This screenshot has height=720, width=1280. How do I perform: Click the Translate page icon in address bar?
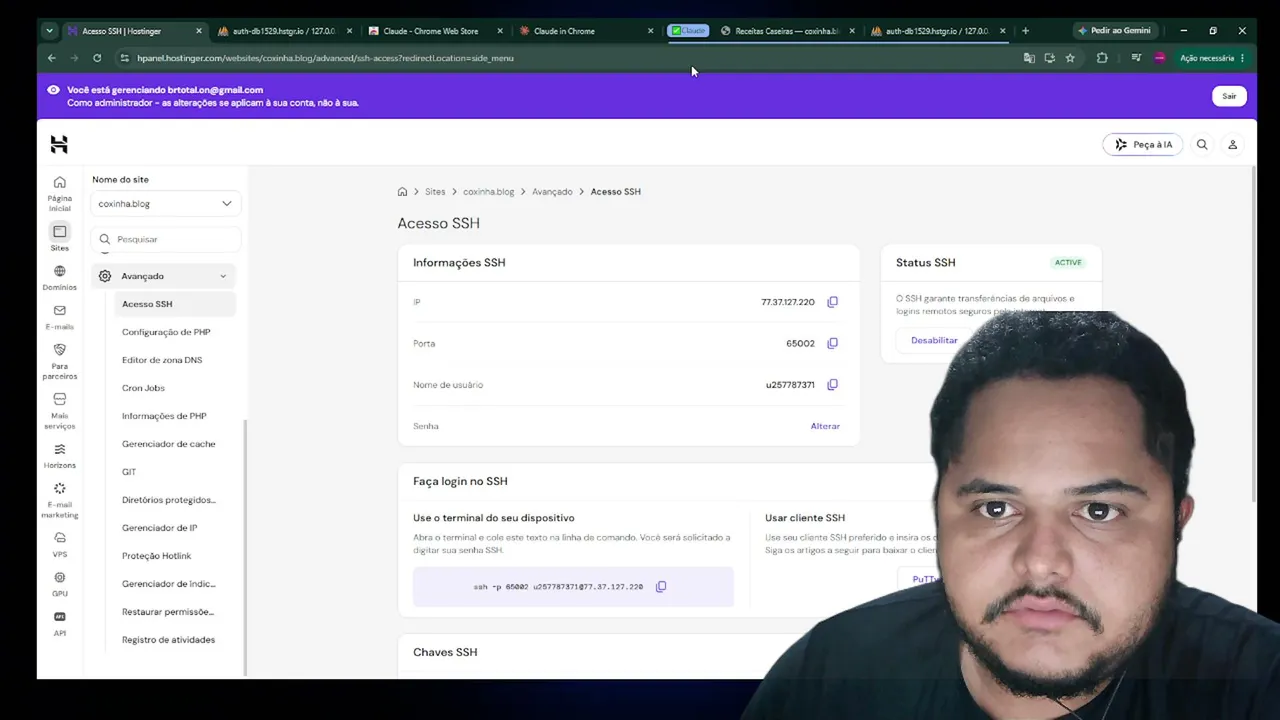pos(1029,58)
